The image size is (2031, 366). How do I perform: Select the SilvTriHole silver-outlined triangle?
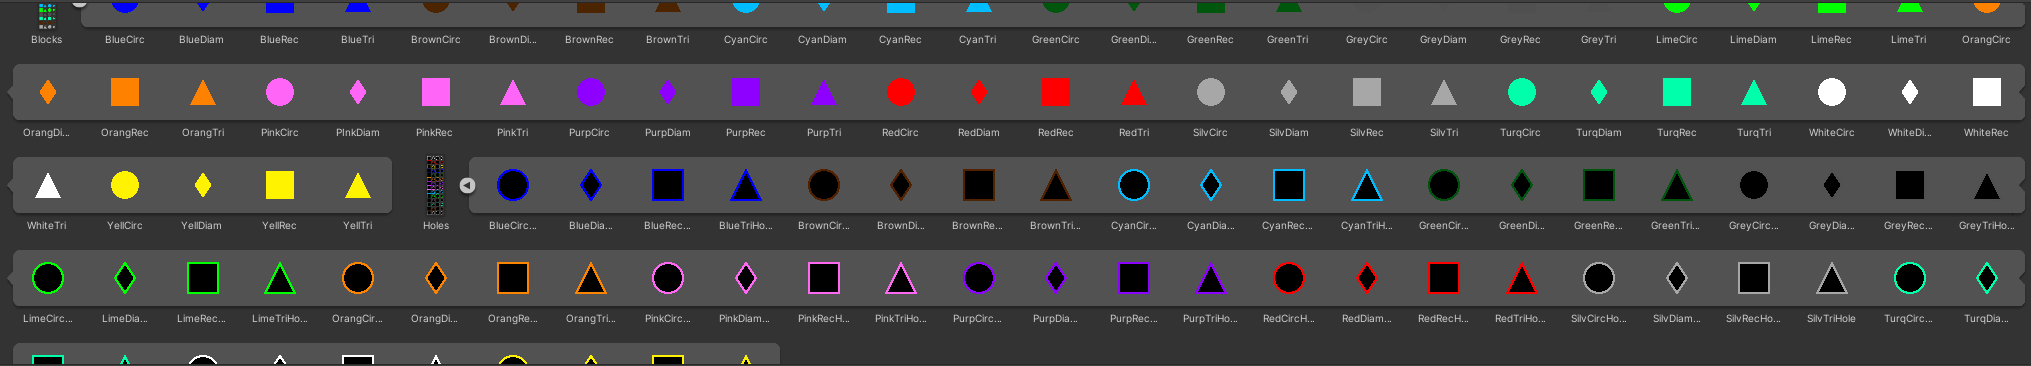click(1832, 278)
